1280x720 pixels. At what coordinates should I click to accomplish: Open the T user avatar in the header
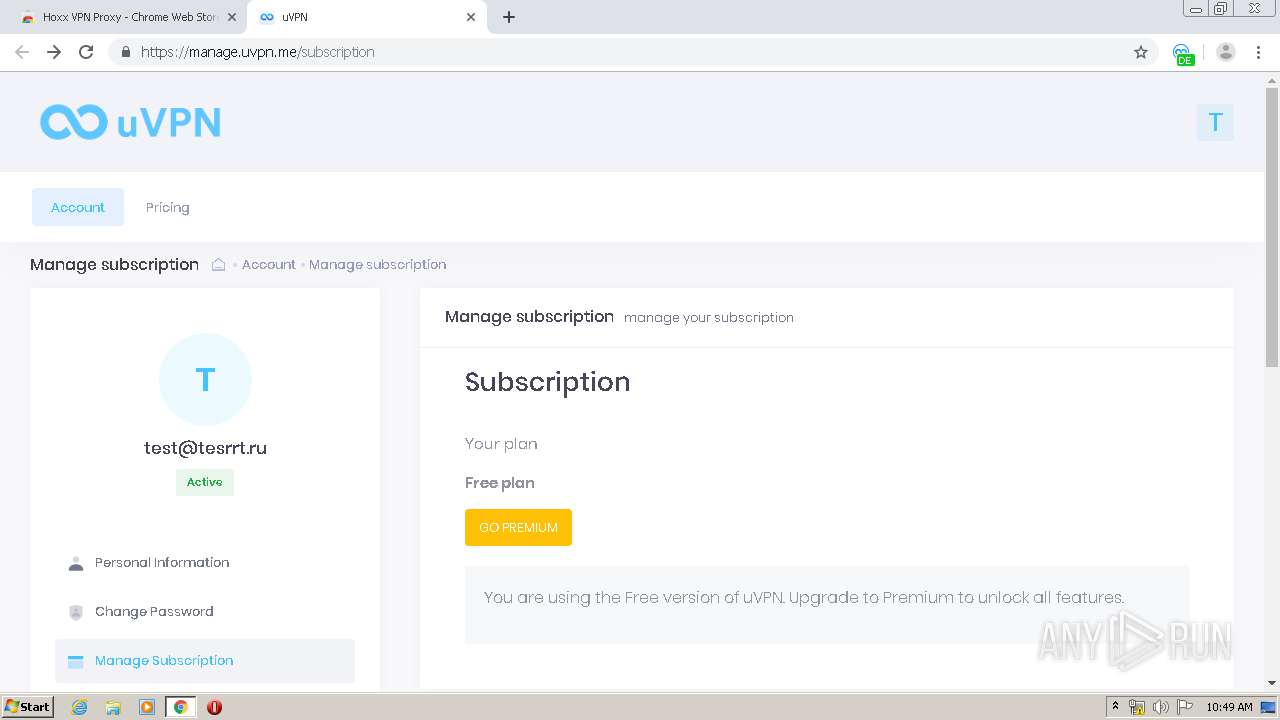coord(1215,122)
